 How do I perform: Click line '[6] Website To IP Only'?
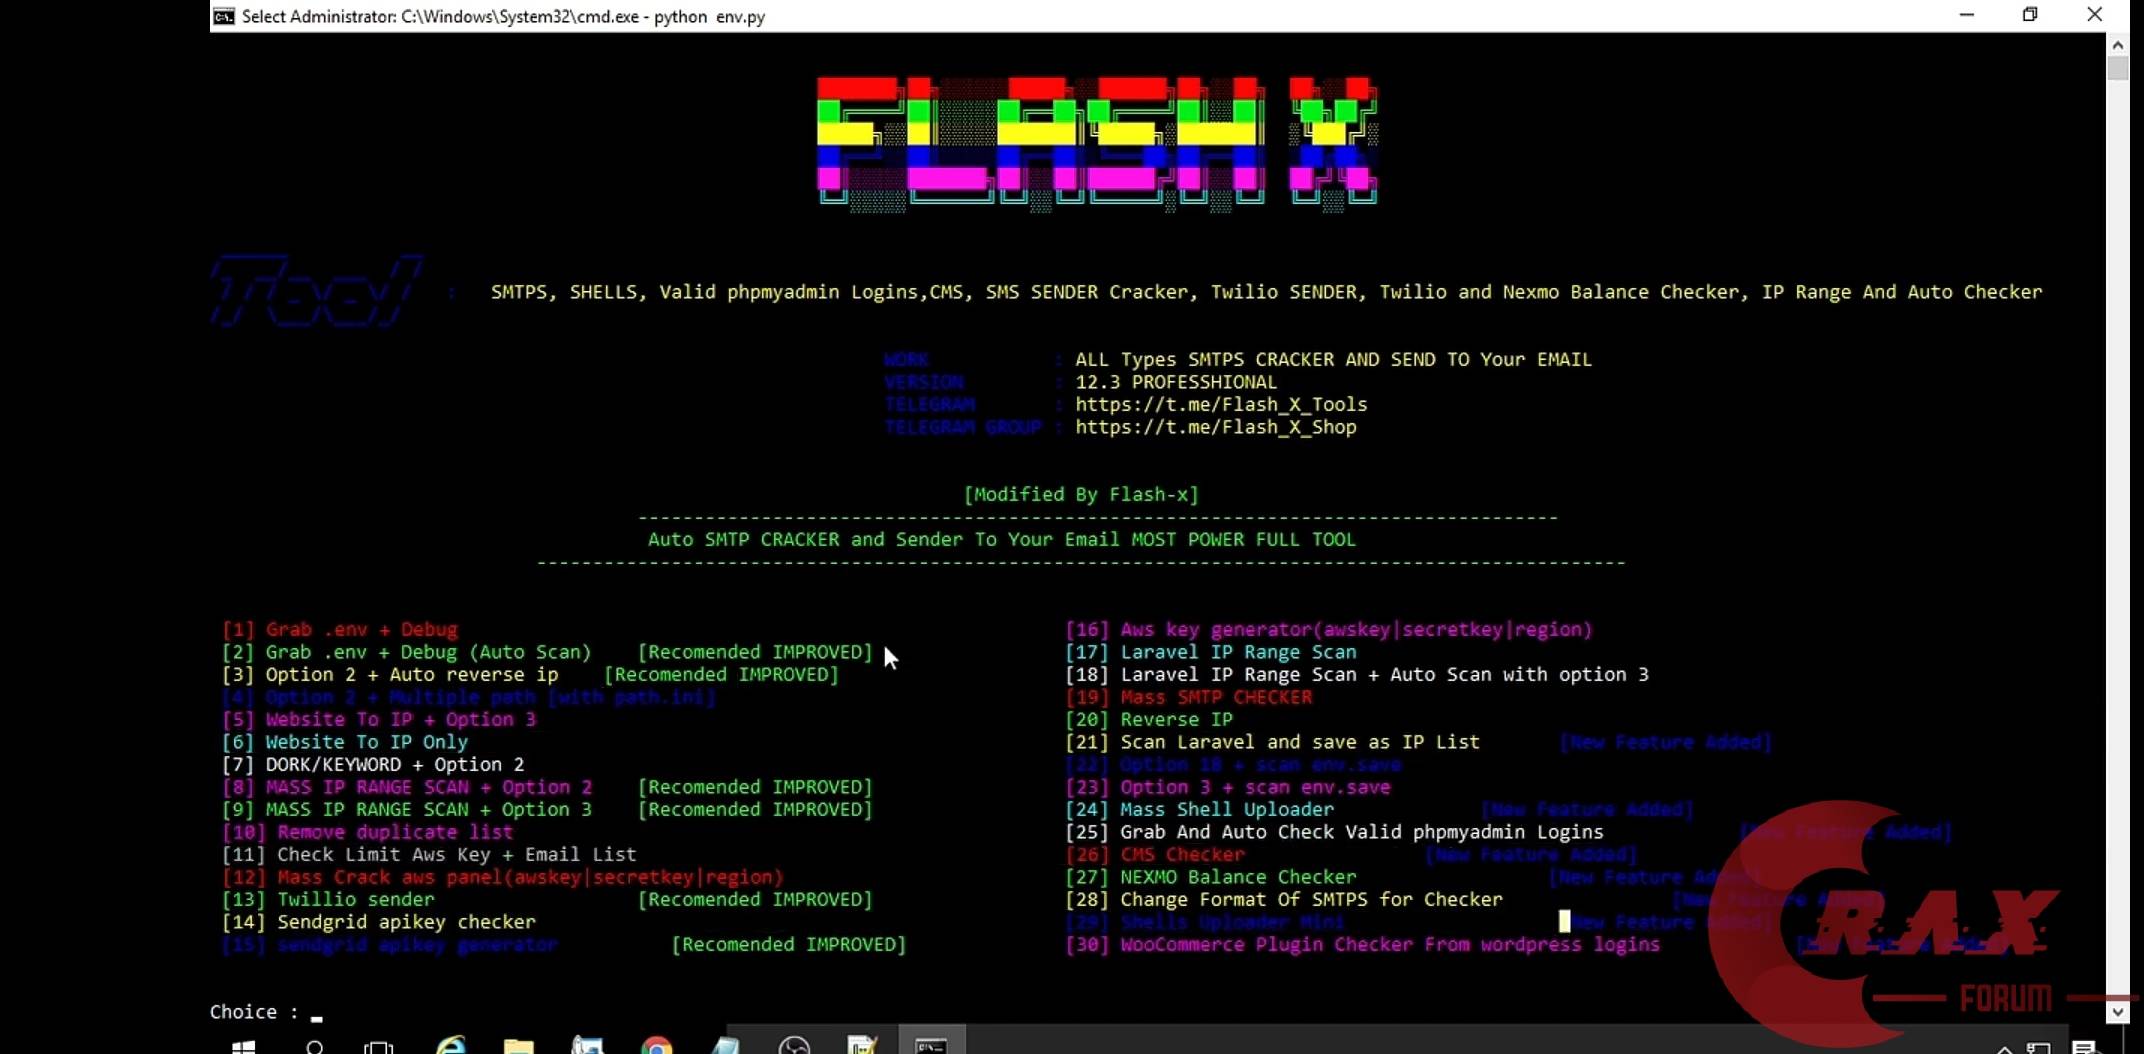[x=345, y=742]
